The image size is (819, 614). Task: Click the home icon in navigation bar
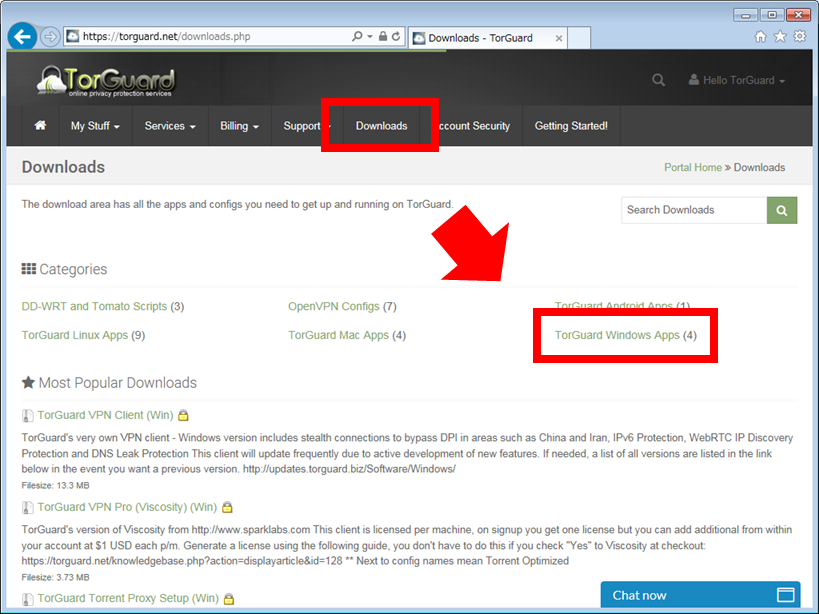click(40, 125)
